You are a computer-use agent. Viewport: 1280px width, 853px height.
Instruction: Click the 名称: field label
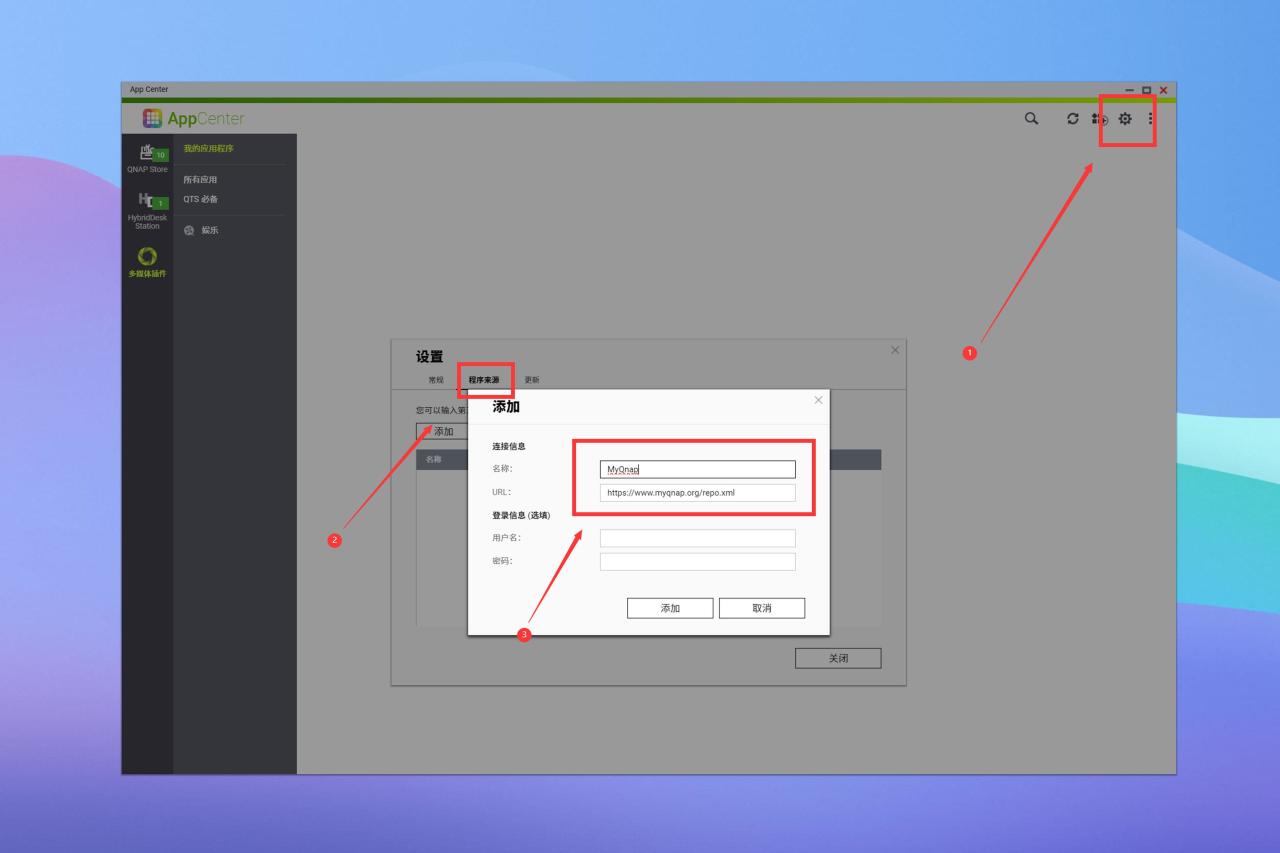pos(502,469)
